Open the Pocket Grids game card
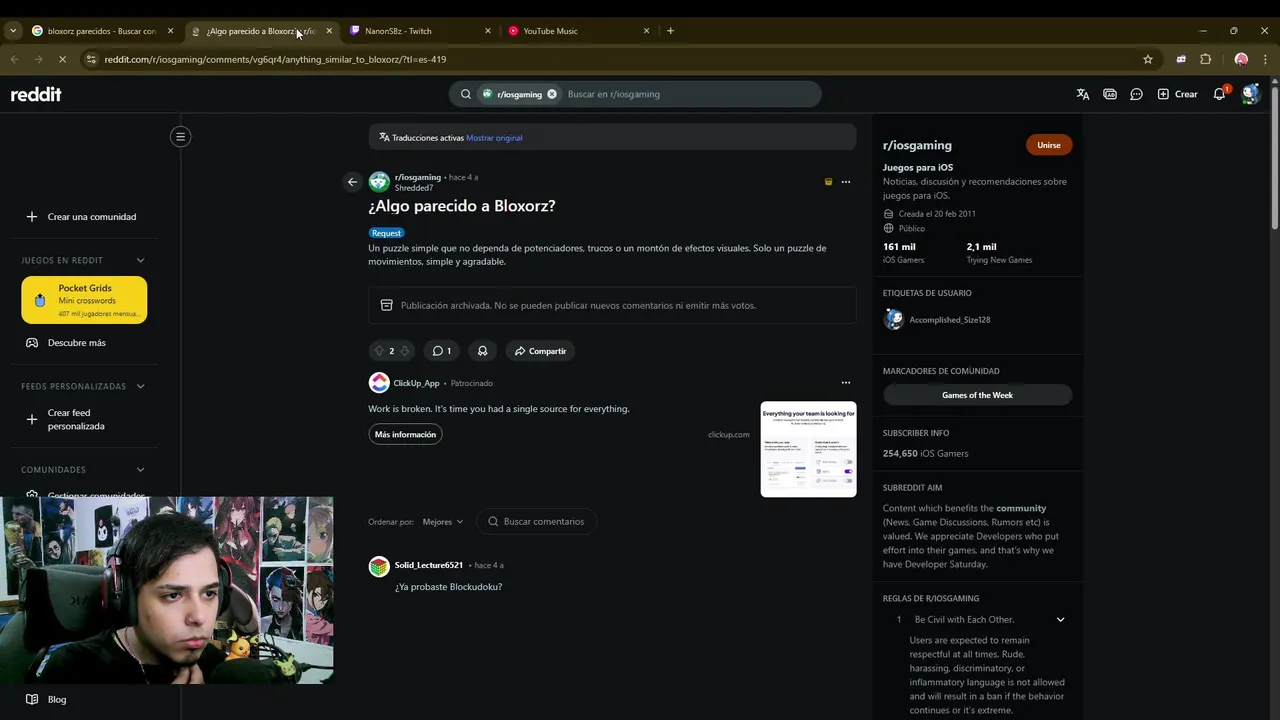The height and width of the screenshot is (720, 1280). click(x=84, y=300)
